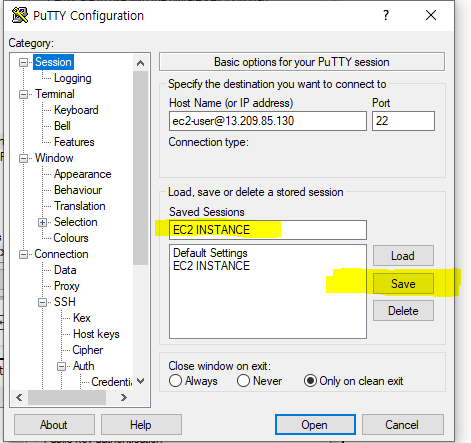Click the Host Name input field
This screenshot has width=471, height=443.
pos(268,121)
